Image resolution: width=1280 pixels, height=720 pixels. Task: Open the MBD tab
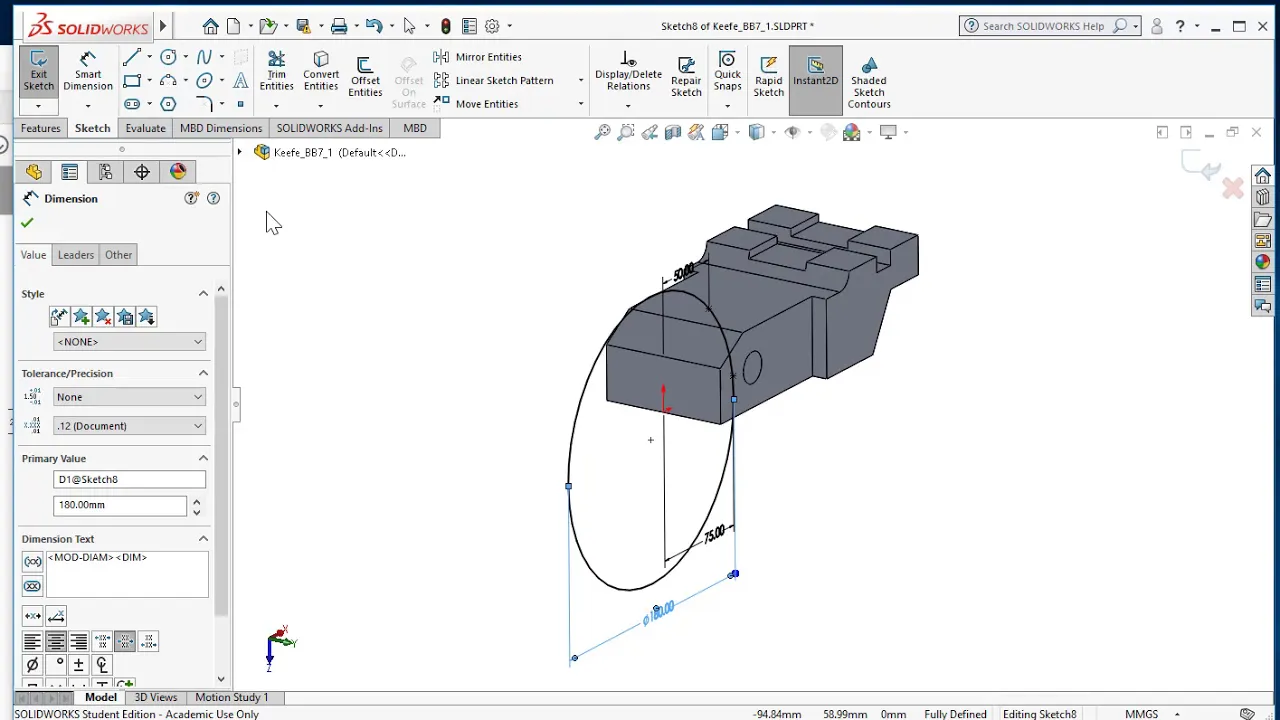(x=414, y=128)
